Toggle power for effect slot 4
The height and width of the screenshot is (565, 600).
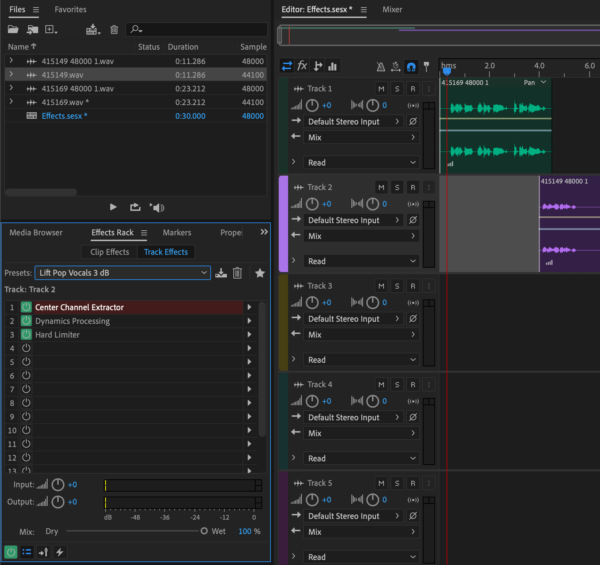point(26,348)
